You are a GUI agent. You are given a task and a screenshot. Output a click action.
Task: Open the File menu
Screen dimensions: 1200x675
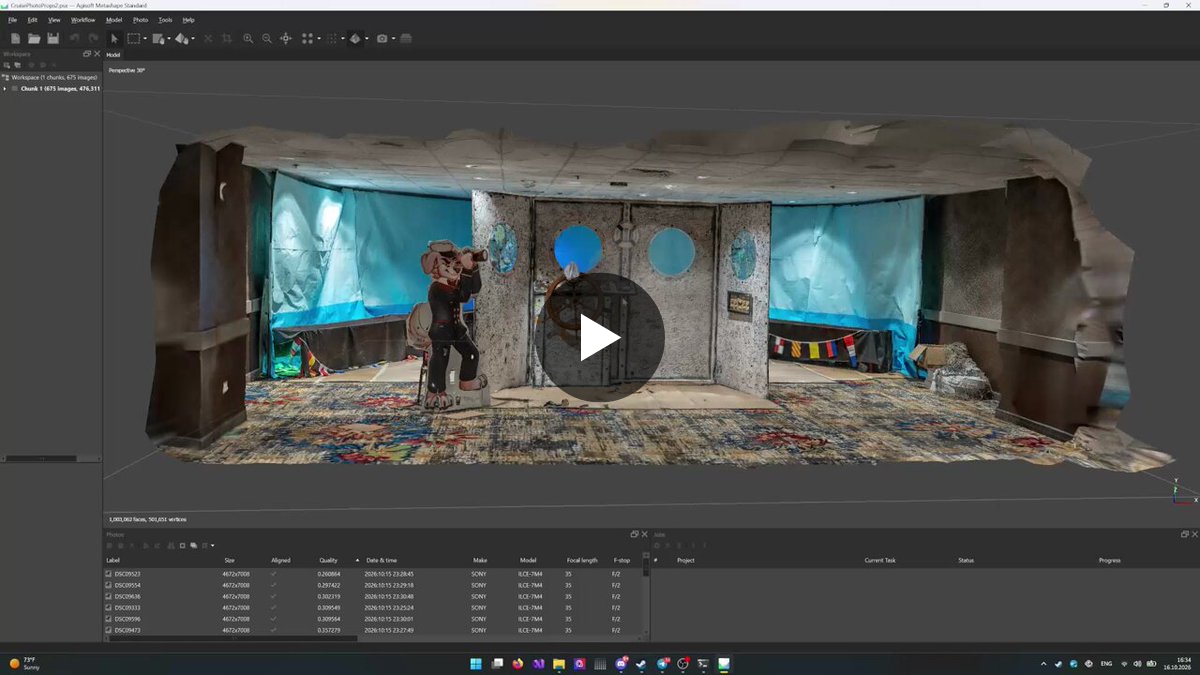coord(13,19)
